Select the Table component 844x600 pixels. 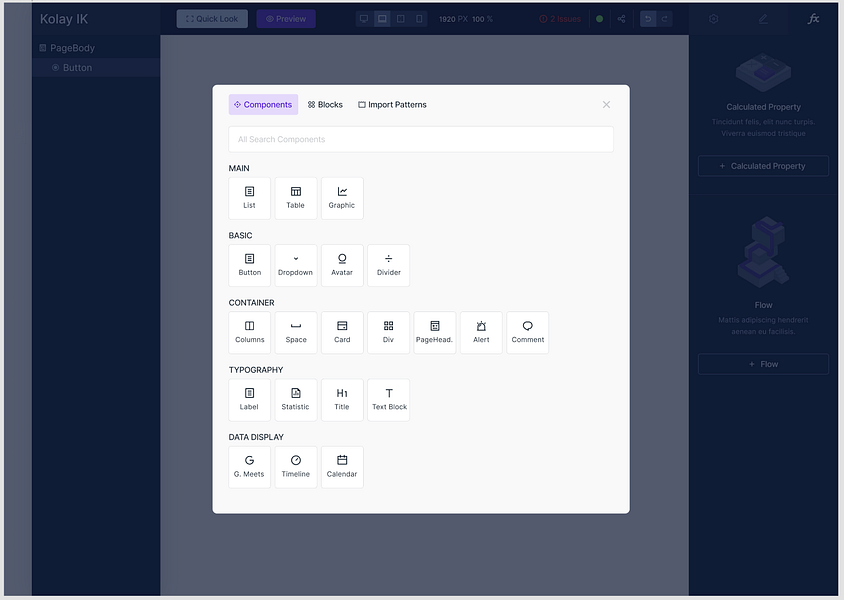tap(295, 197)
